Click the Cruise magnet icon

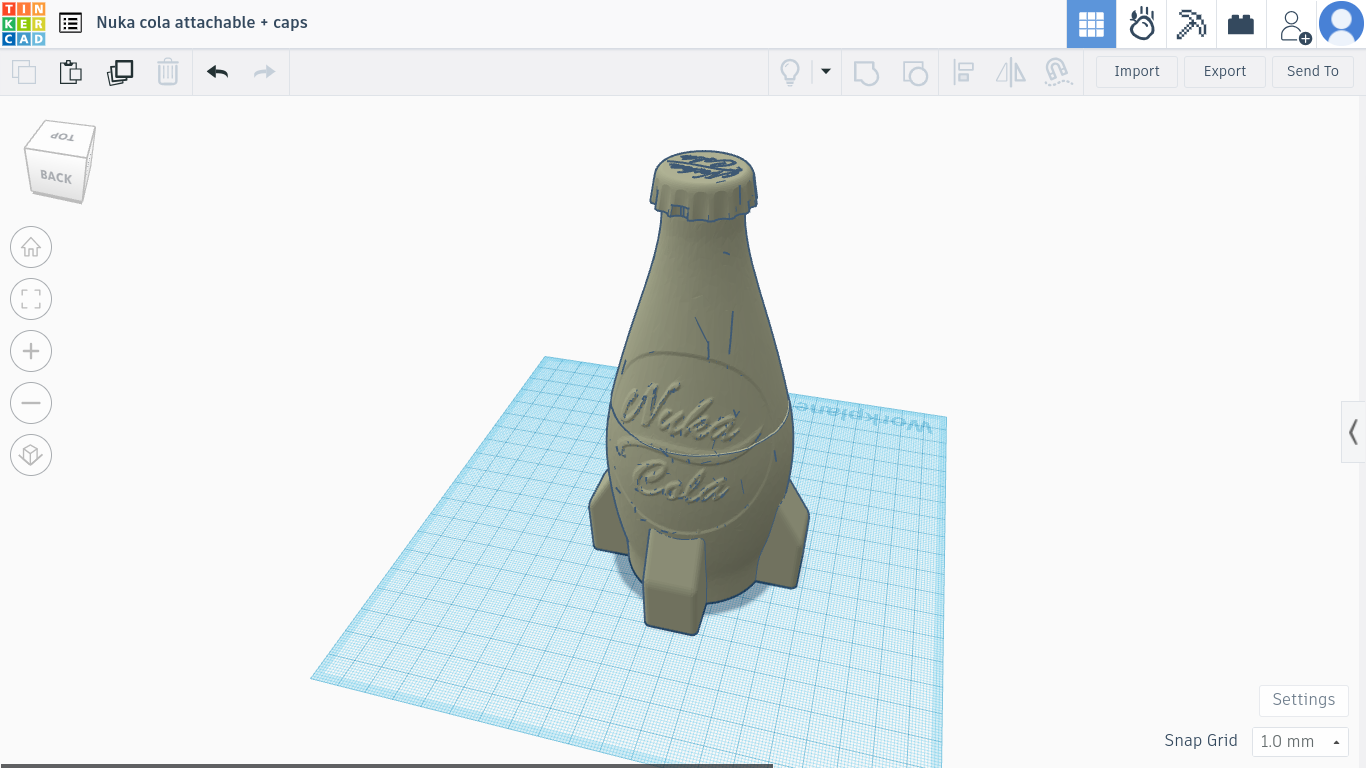click(x=1058, y=72)
